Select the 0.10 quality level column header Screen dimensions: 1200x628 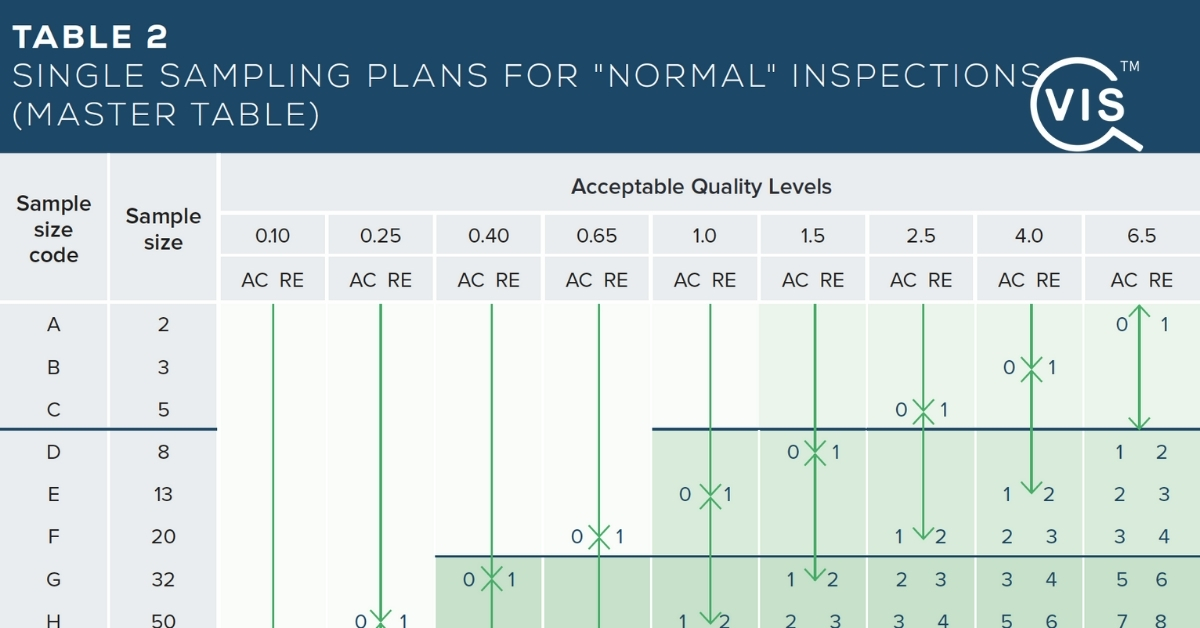click(272, 236)
